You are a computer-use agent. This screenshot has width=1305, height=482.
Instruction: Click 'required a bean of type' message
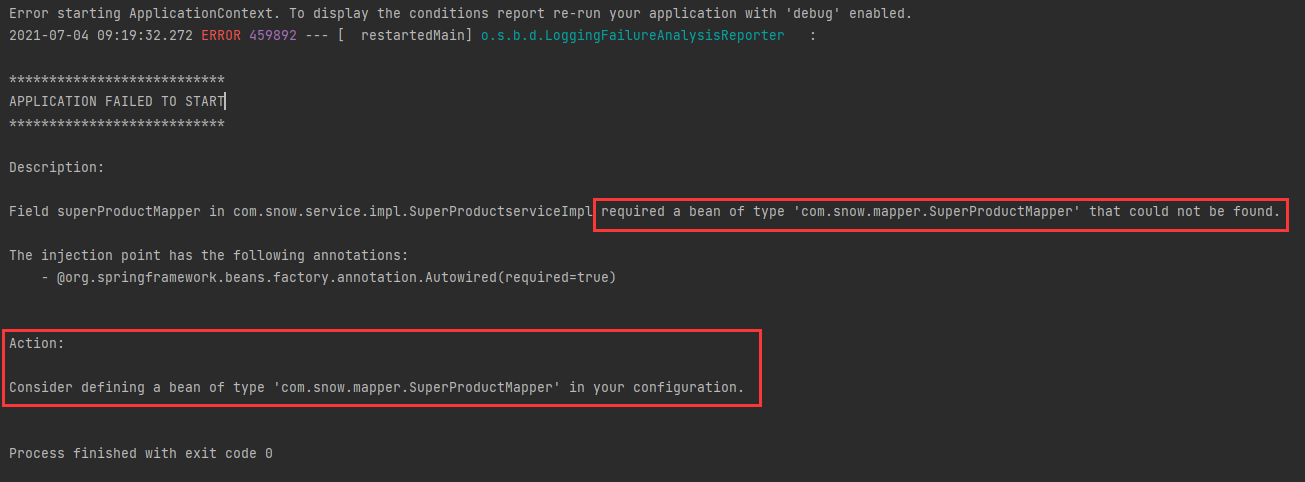940,211
